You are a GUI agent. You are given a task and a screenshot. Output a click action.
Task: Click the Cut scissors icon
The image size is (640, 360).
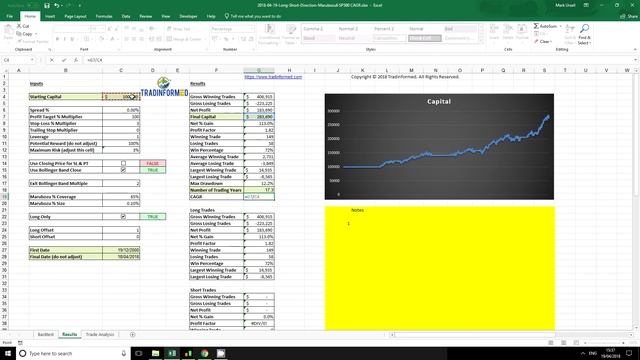click(x=19, y=26)
